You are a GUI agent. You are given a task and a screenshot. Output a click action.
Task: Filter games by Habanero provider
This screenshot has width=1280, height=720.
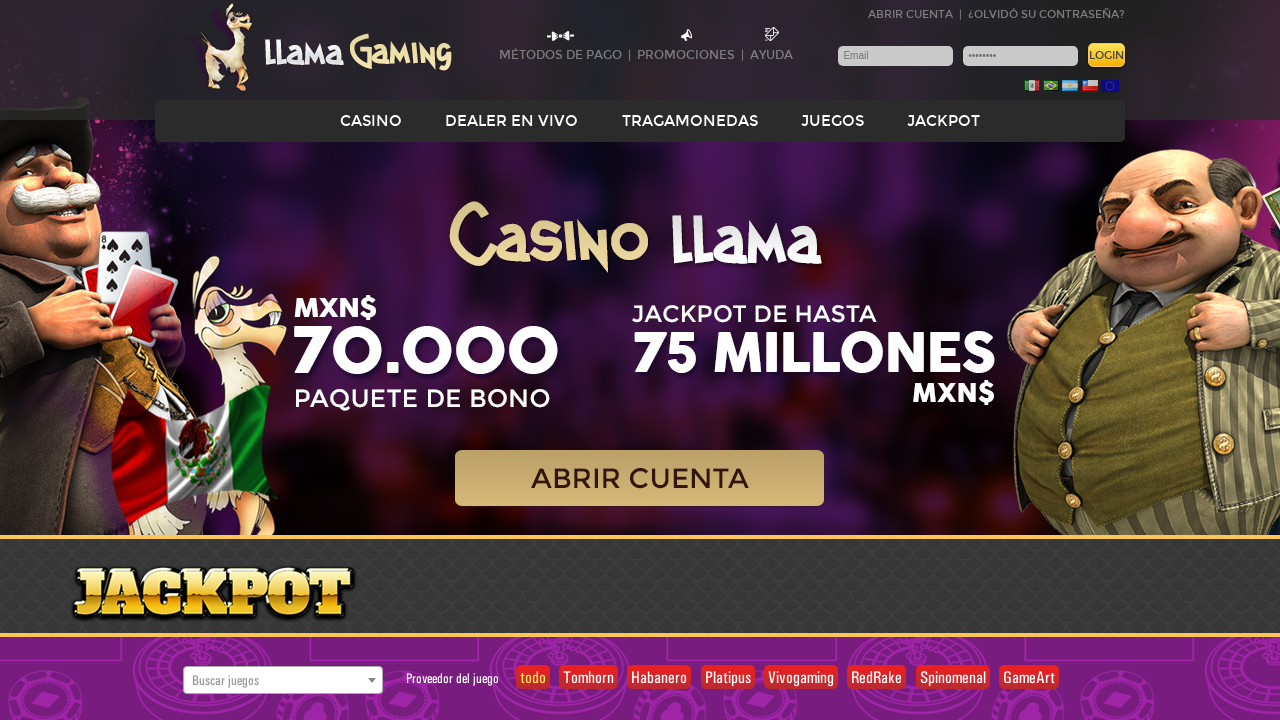pos(659,677)
